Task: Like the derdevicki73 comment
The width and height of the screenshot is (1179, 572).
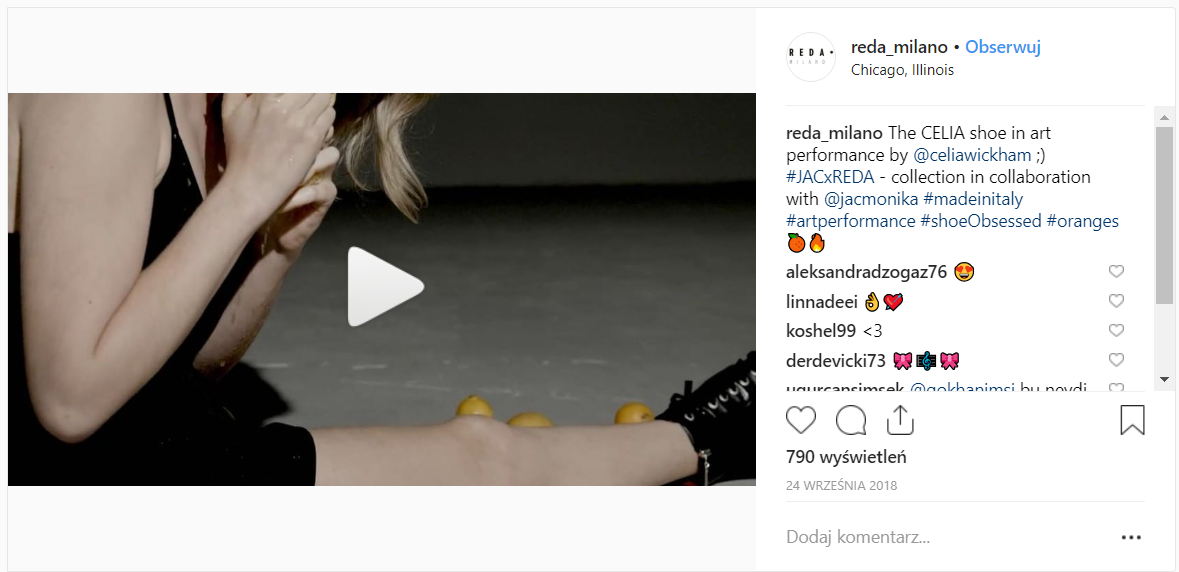Action: (x=1117, y=360)
